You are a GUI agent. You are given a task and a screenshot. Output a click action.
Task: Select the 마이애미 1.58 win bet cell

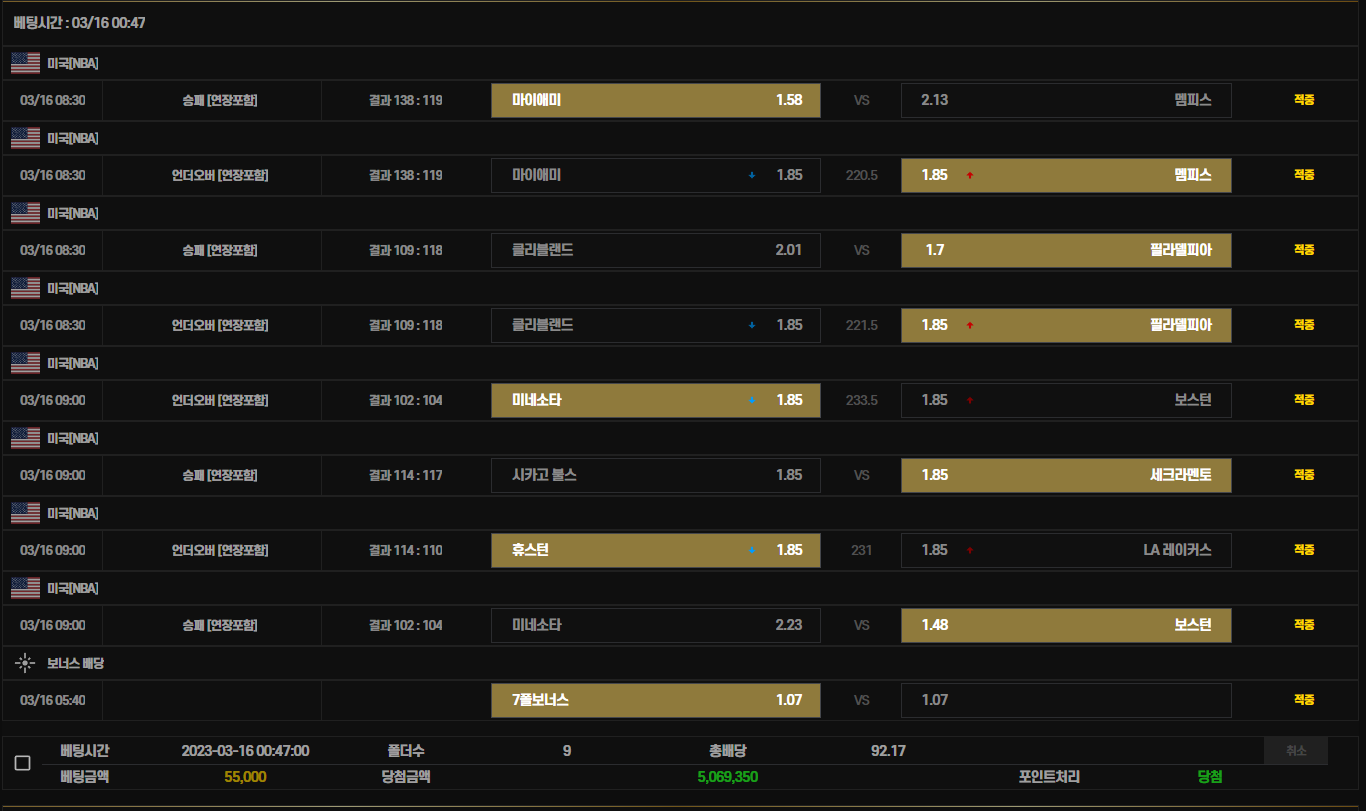click(x=656, y=100)
